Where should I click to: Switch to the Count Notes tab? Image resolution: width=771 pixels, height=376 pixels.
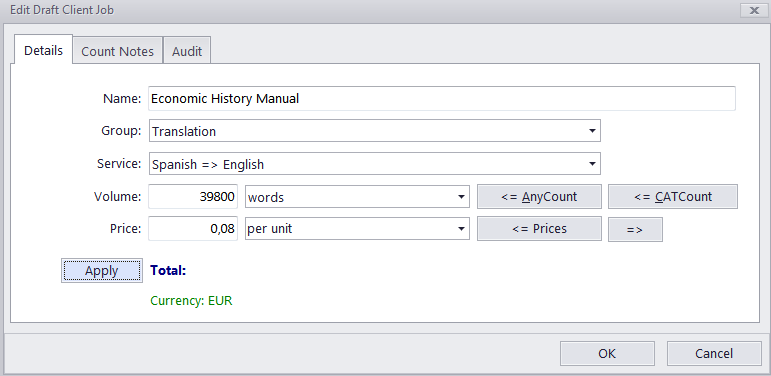click(x=118, y=51)
